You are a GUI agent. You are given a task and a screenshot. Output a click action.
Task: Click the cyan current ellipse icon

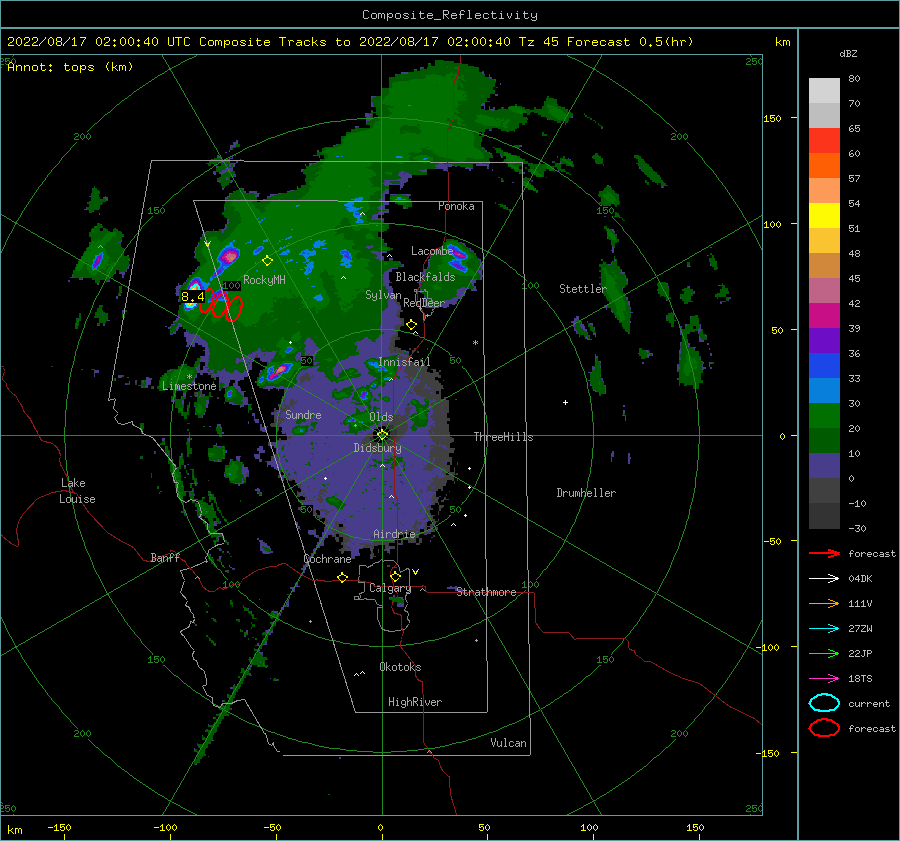point(824,703)
